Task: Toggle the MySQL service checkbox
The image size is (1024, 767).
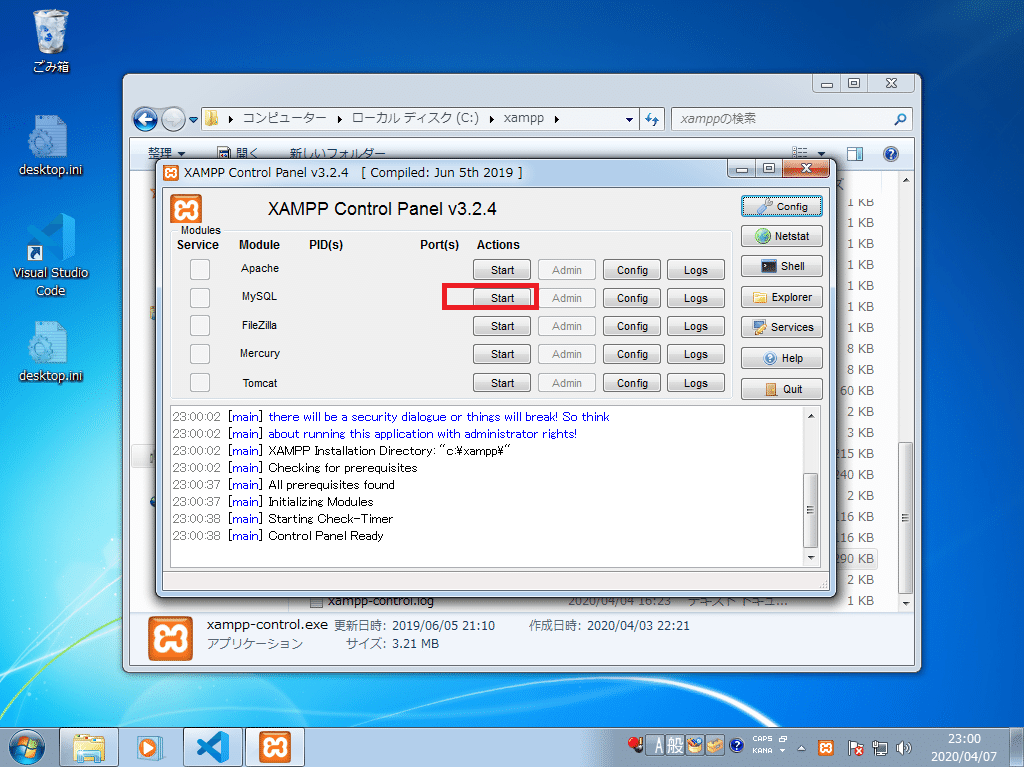Action: pyautogui.click(x=200, y=297)
